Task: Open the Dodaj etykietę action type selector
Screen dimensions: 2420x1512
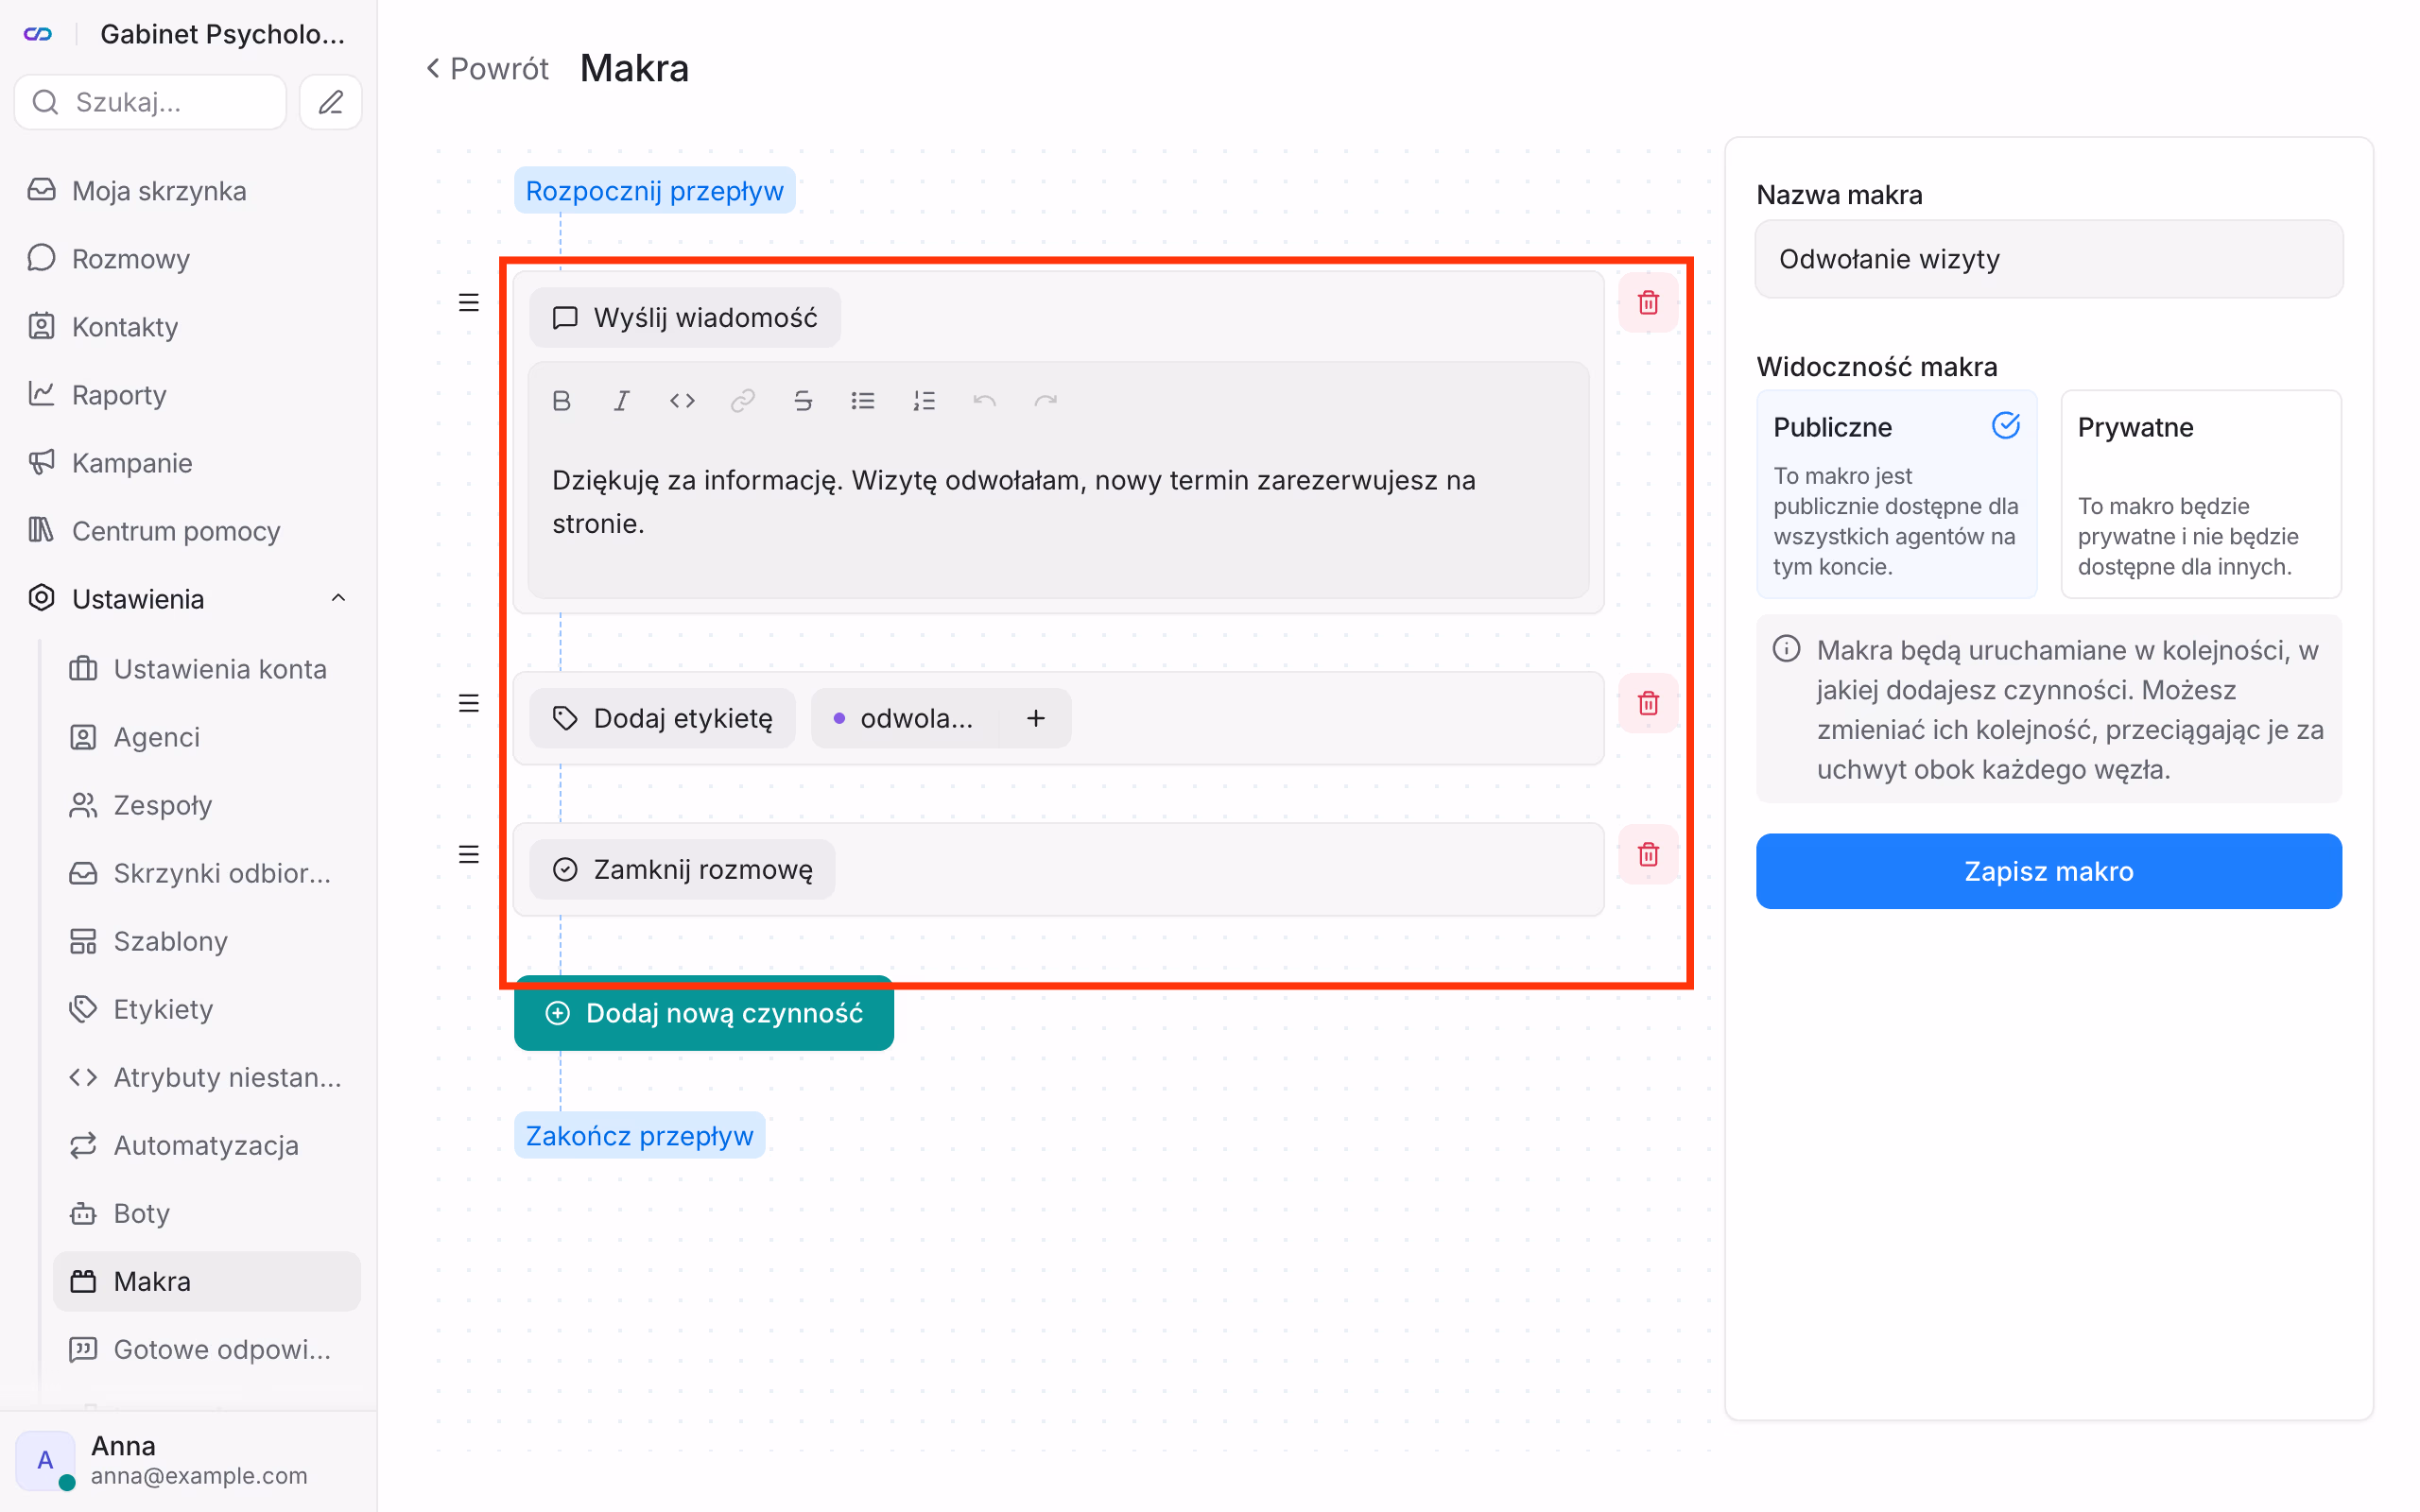Action: click(662, 718)
